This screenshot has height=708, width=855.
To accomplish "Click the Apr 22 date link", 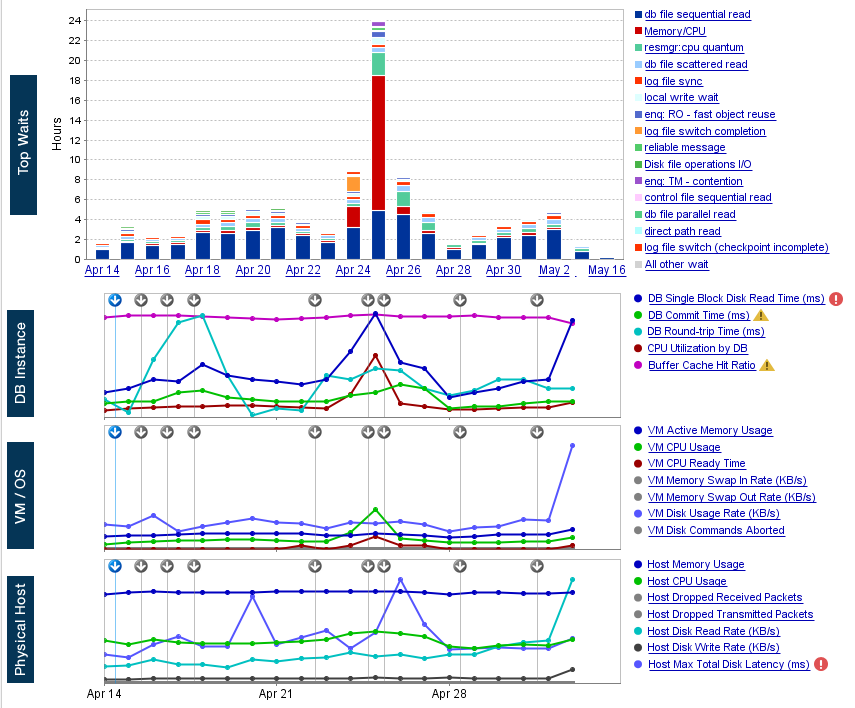I will pyautogui.click(x=303, y=270).
